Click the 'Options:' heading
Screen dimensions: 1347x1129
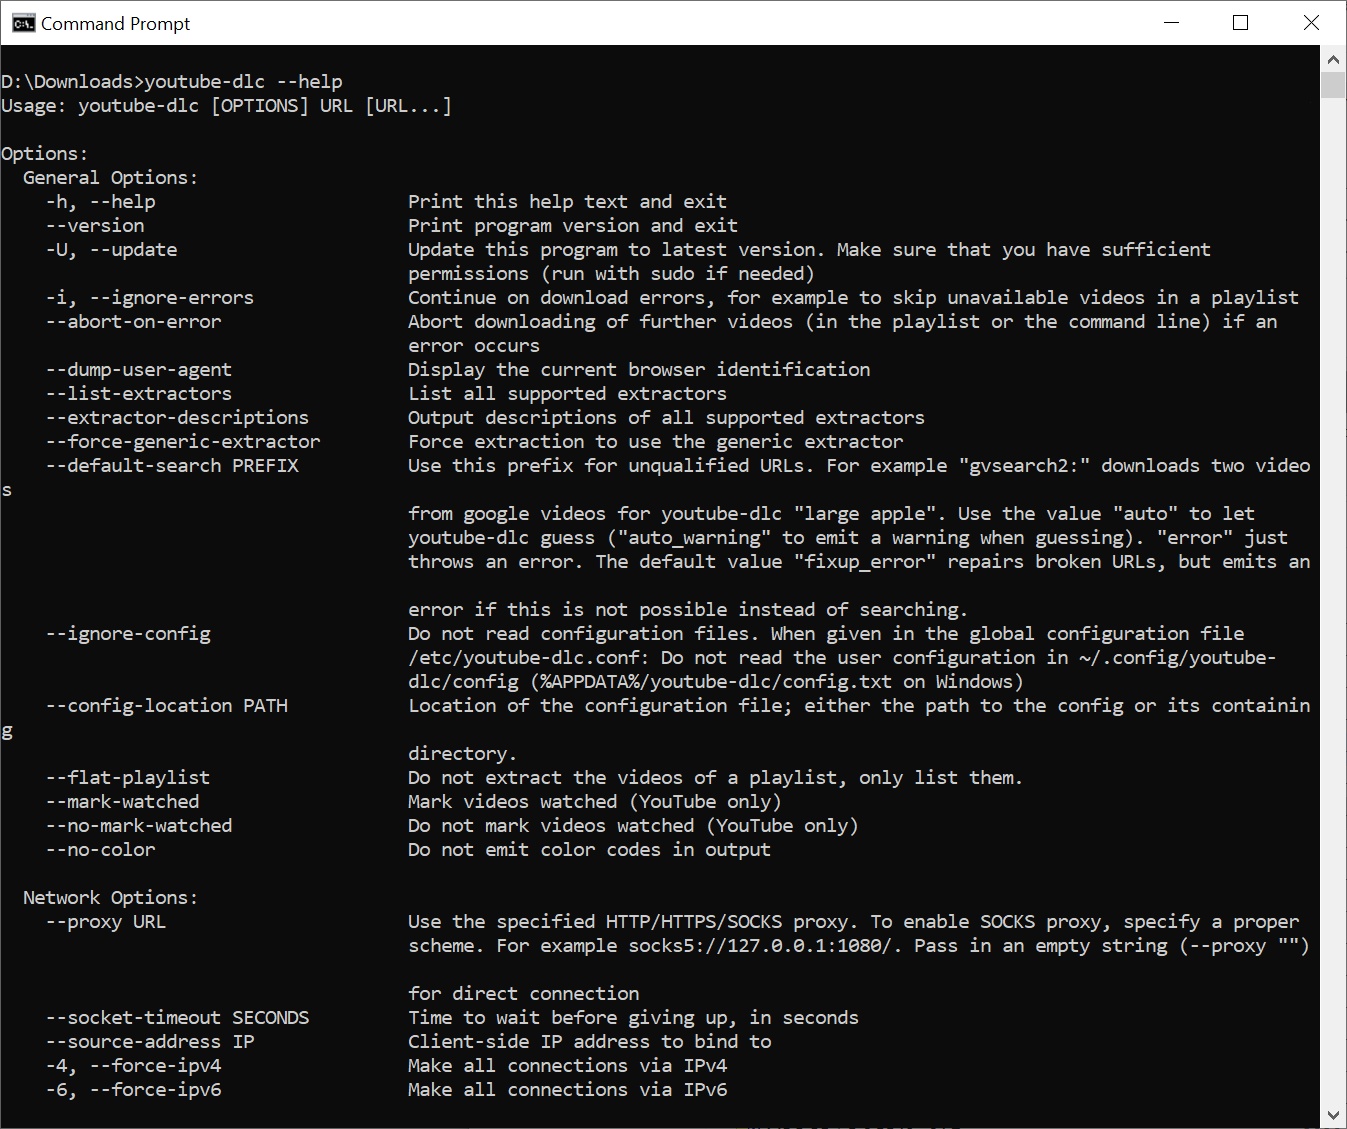click(45, 154)
